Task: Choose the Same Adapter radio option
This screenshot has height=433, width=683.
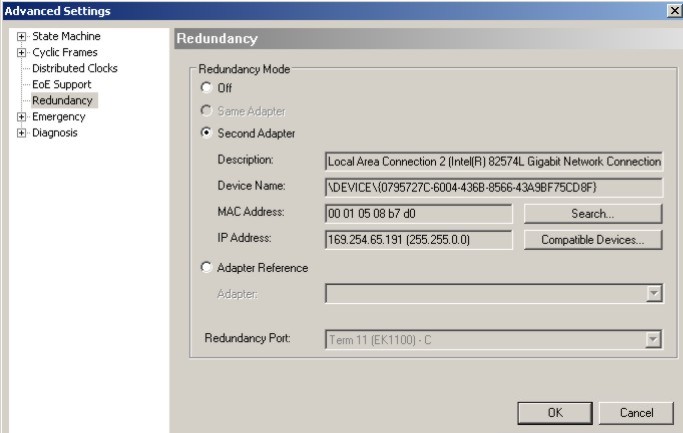Action: pos(206,110)
